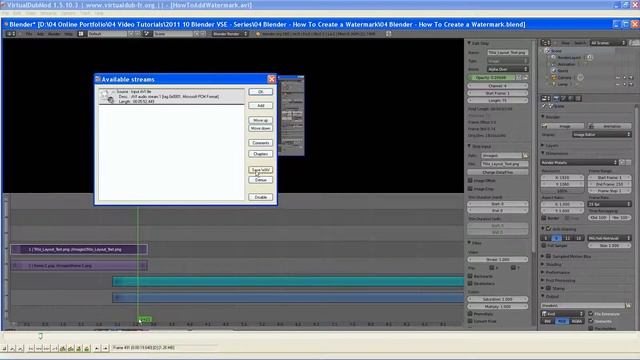Select the RGBA color mode option
The width and height of the screenshot is (640, 360).
point(576,321)
